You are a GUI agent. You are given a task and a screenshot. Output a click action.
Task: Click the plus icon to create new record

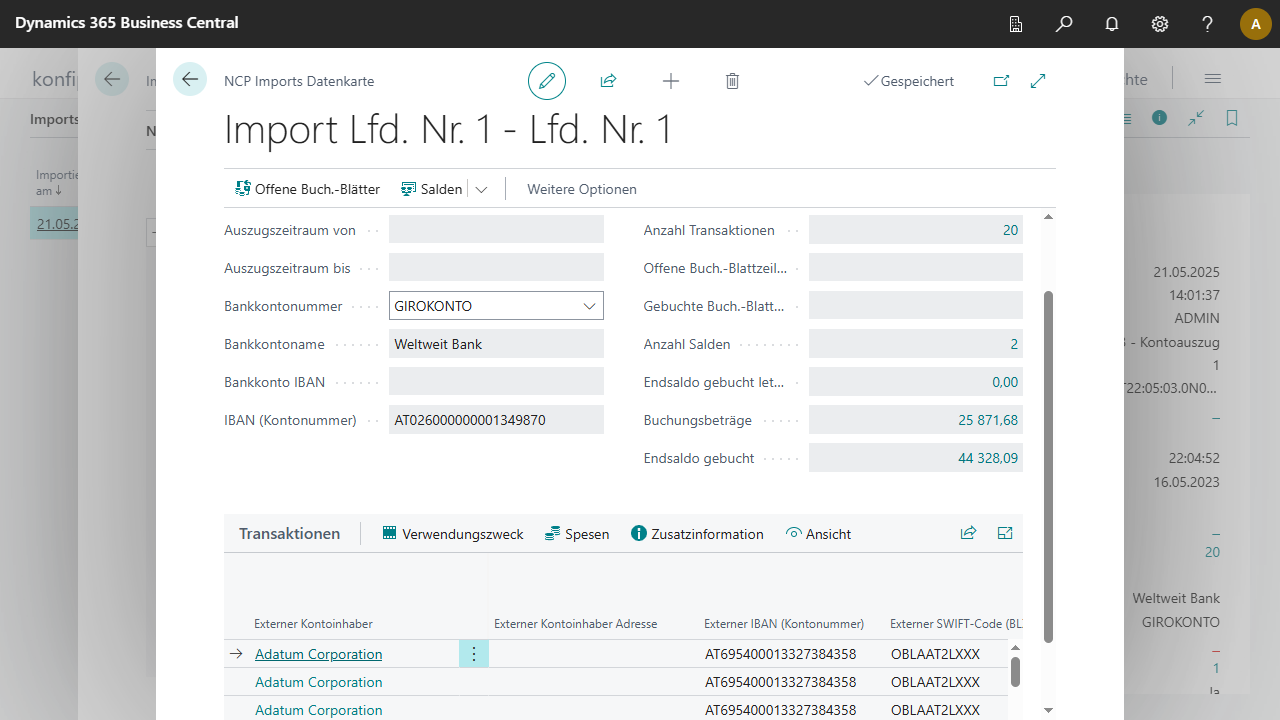click(671, 81)
